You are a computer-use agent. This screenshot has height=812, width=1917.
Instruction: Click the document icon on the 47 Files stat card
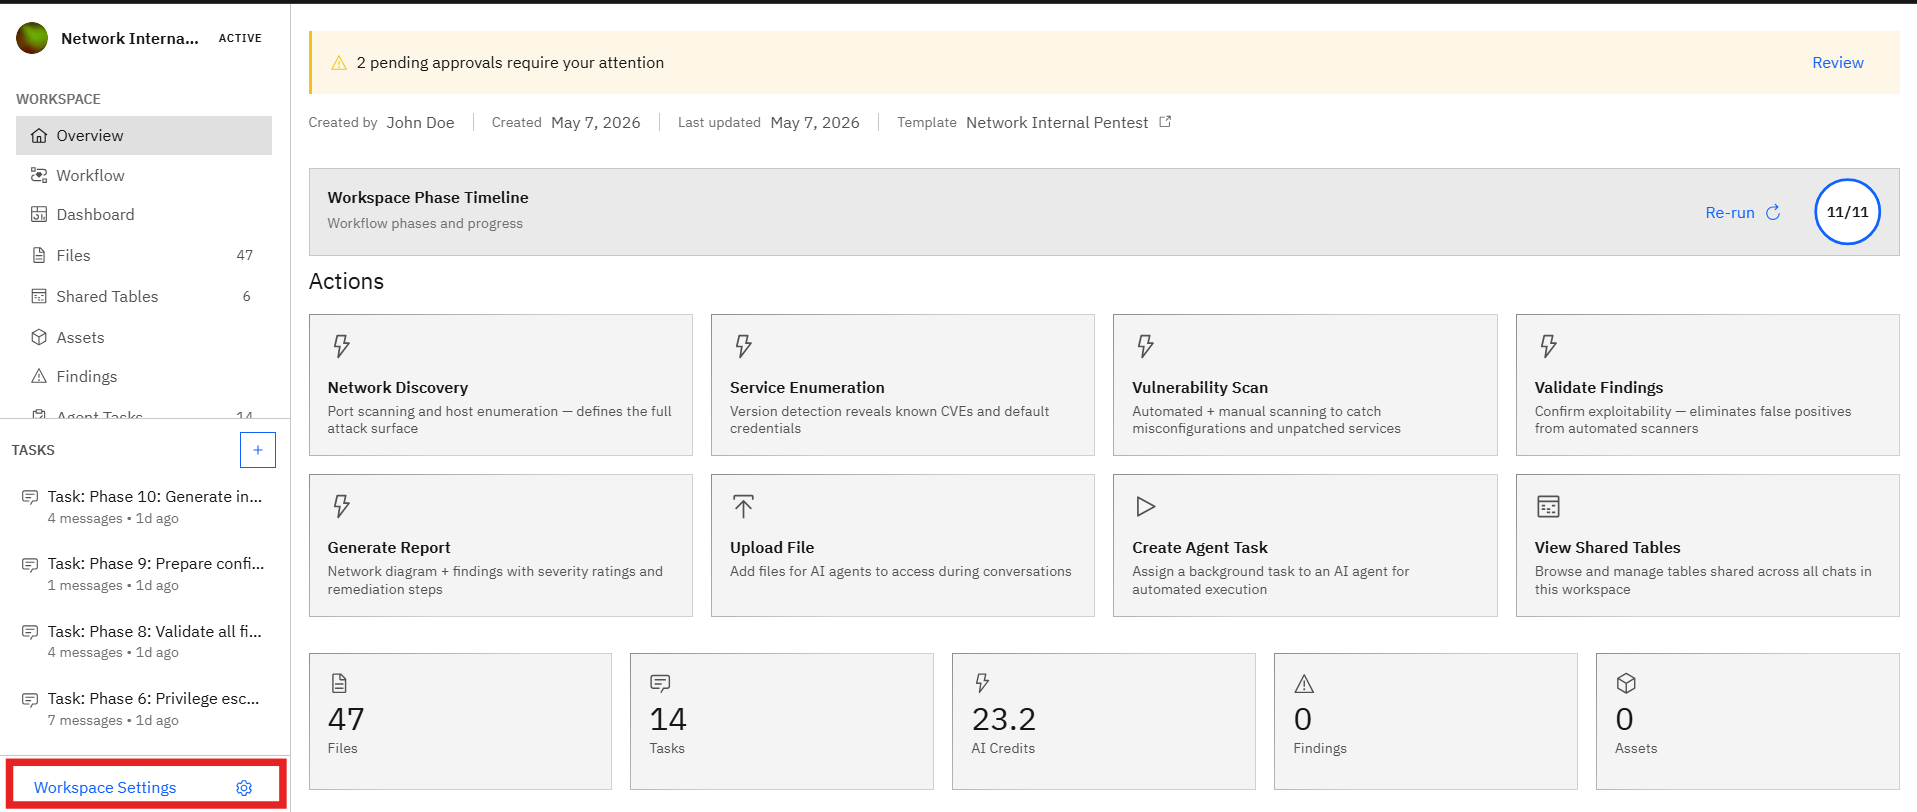(339, 683)
